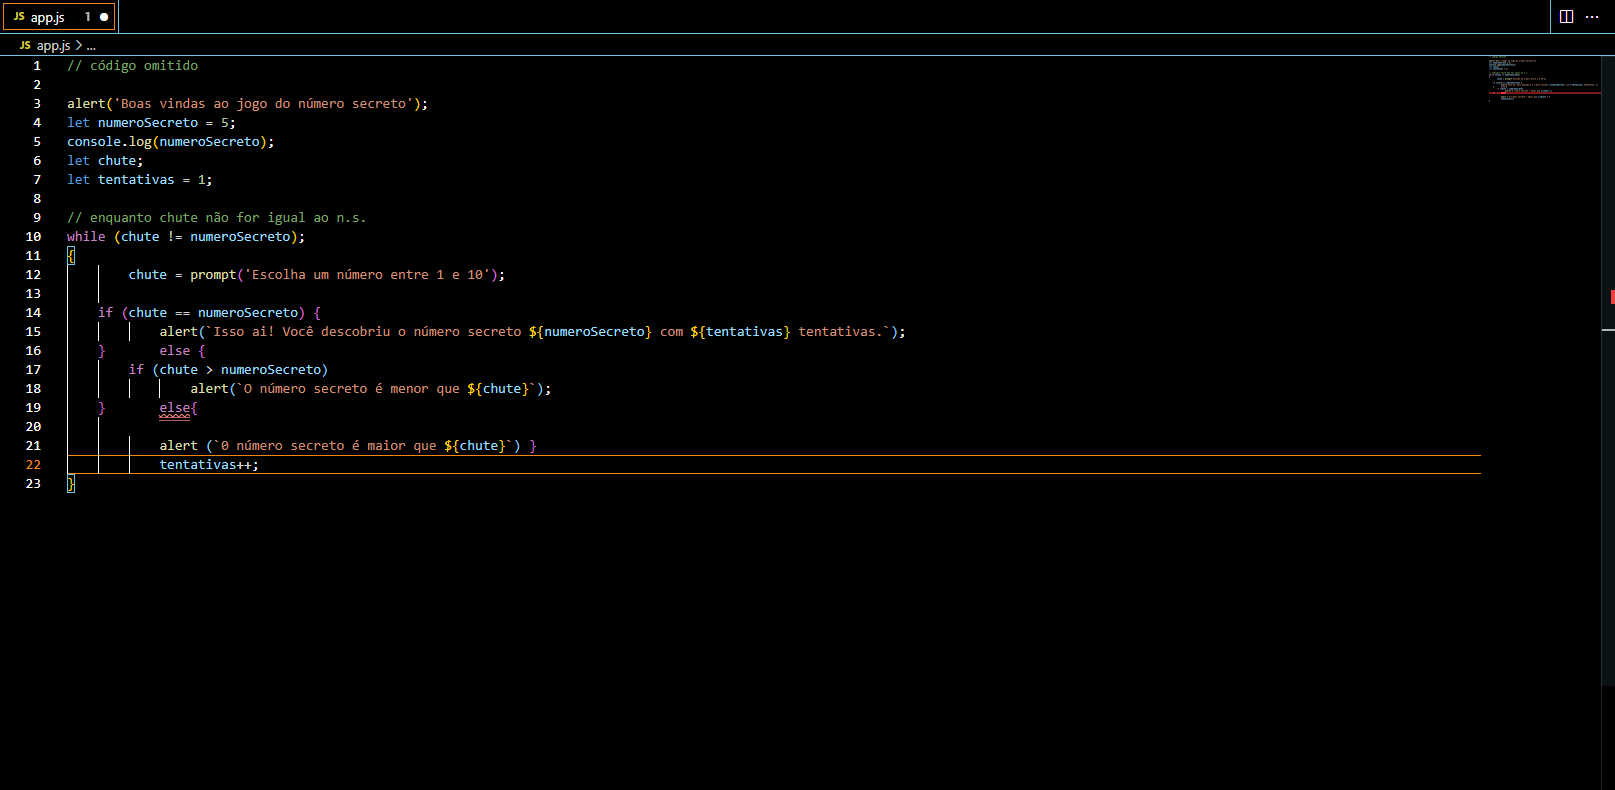Click the unsaved-changes dot on app.js tab
The height and width of the screenshot is (790, 1615).
(104, 17)
